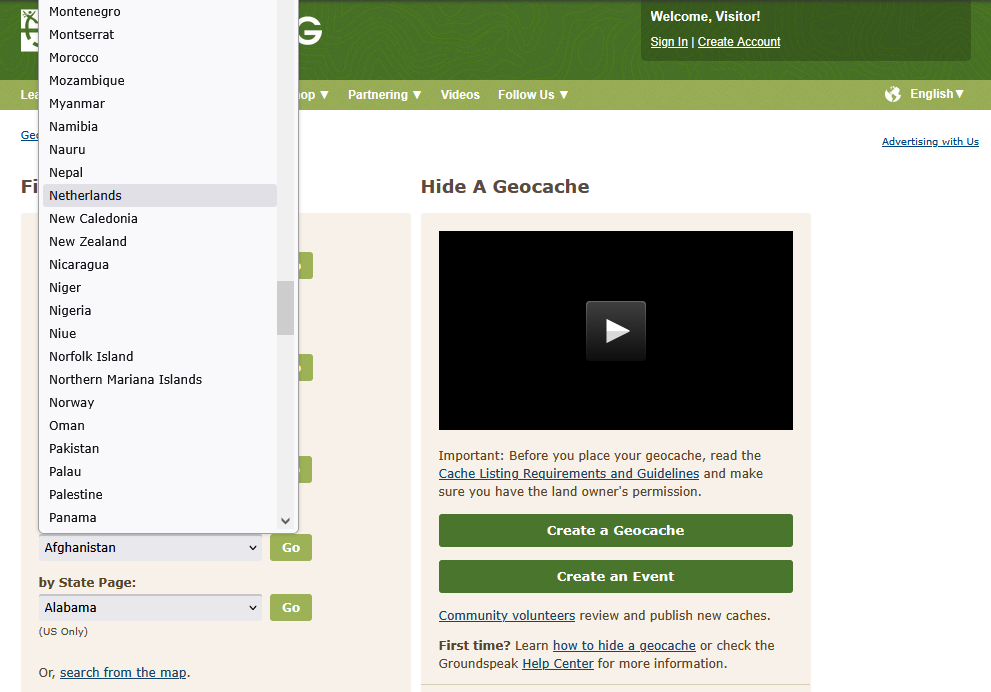The width and height of the screenshot is (991, 692).
Task: Open the Videos menu item
Action: 460,95
